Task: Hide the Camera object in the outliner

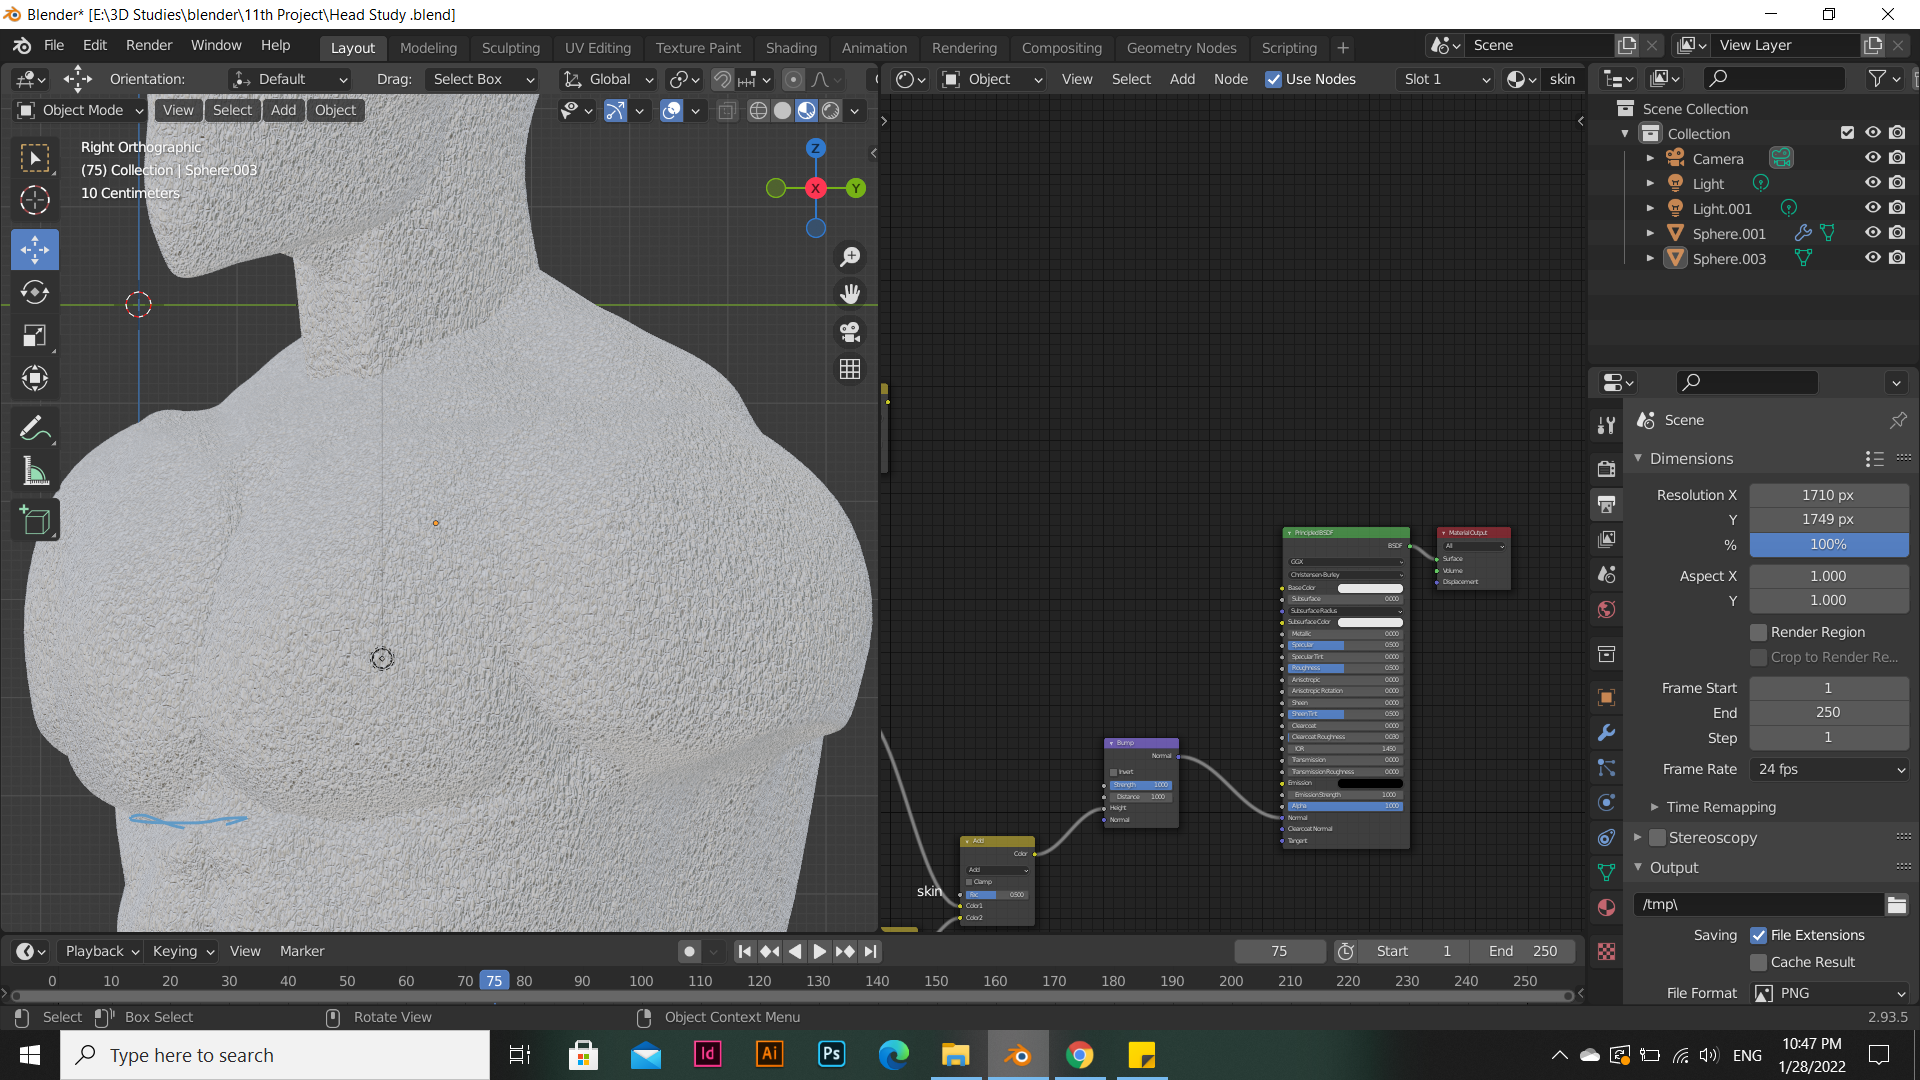Action: [1872, 158]
